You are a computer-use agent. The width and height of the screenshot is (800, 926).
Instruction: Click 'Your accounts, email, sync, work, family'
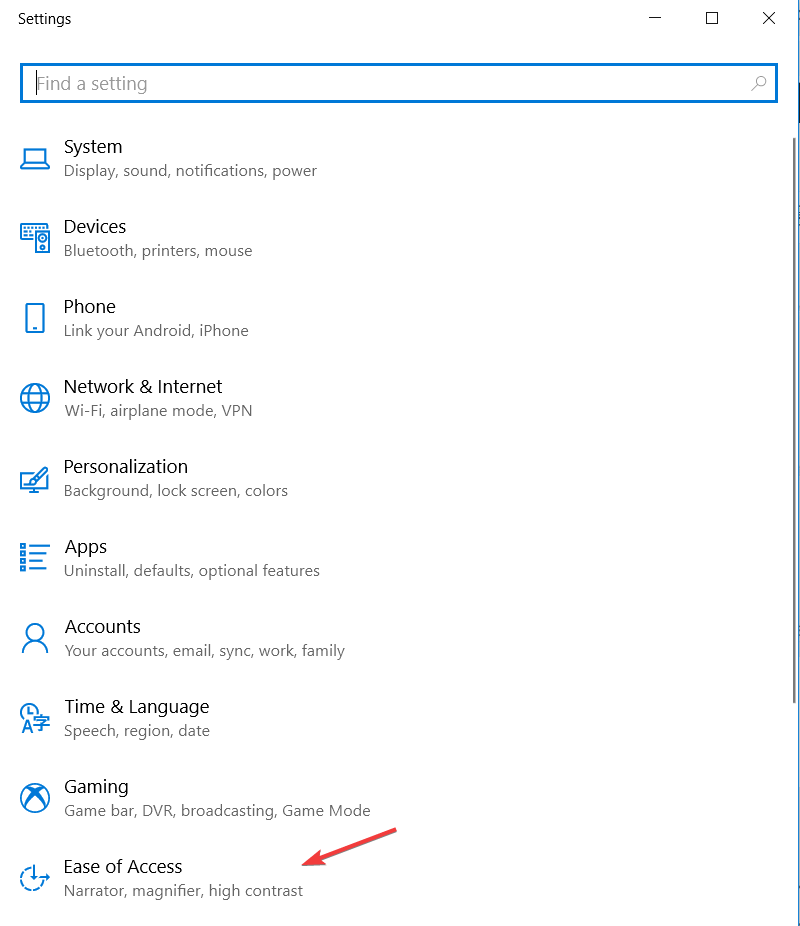204,651
